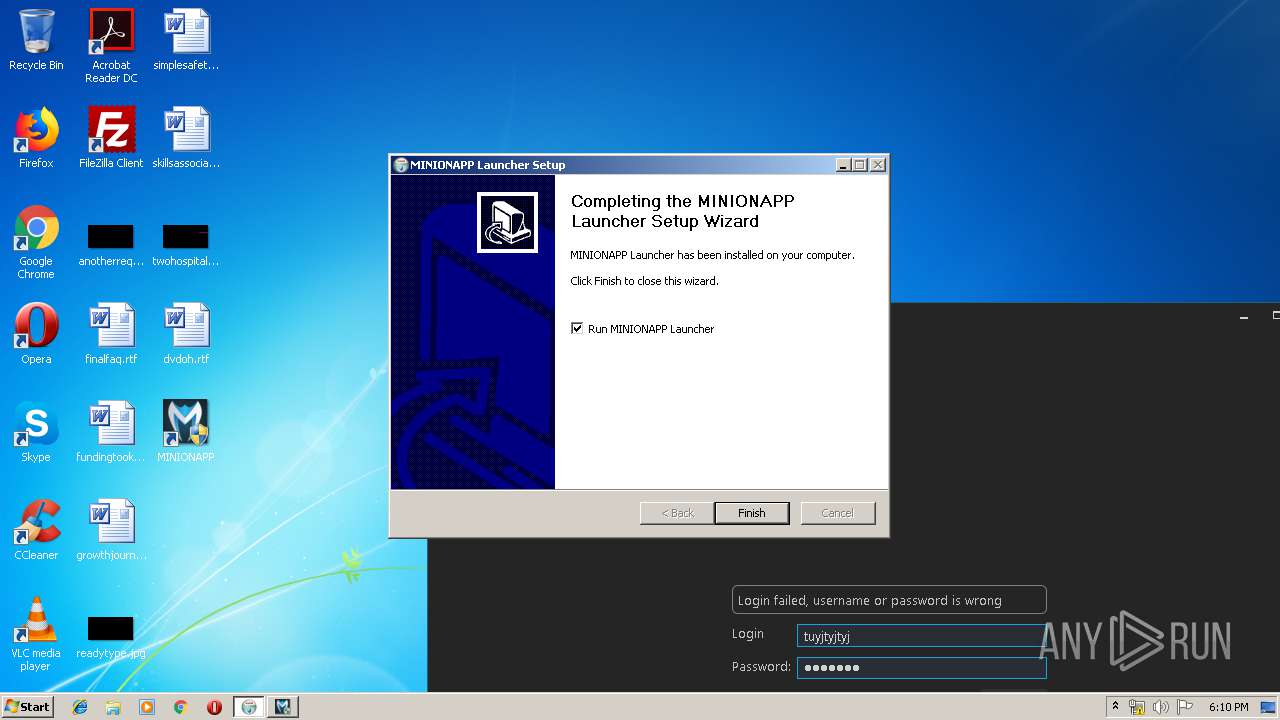Open Internet Explorer in taskbar
The image size is (1280, 720).
point(80,707)
